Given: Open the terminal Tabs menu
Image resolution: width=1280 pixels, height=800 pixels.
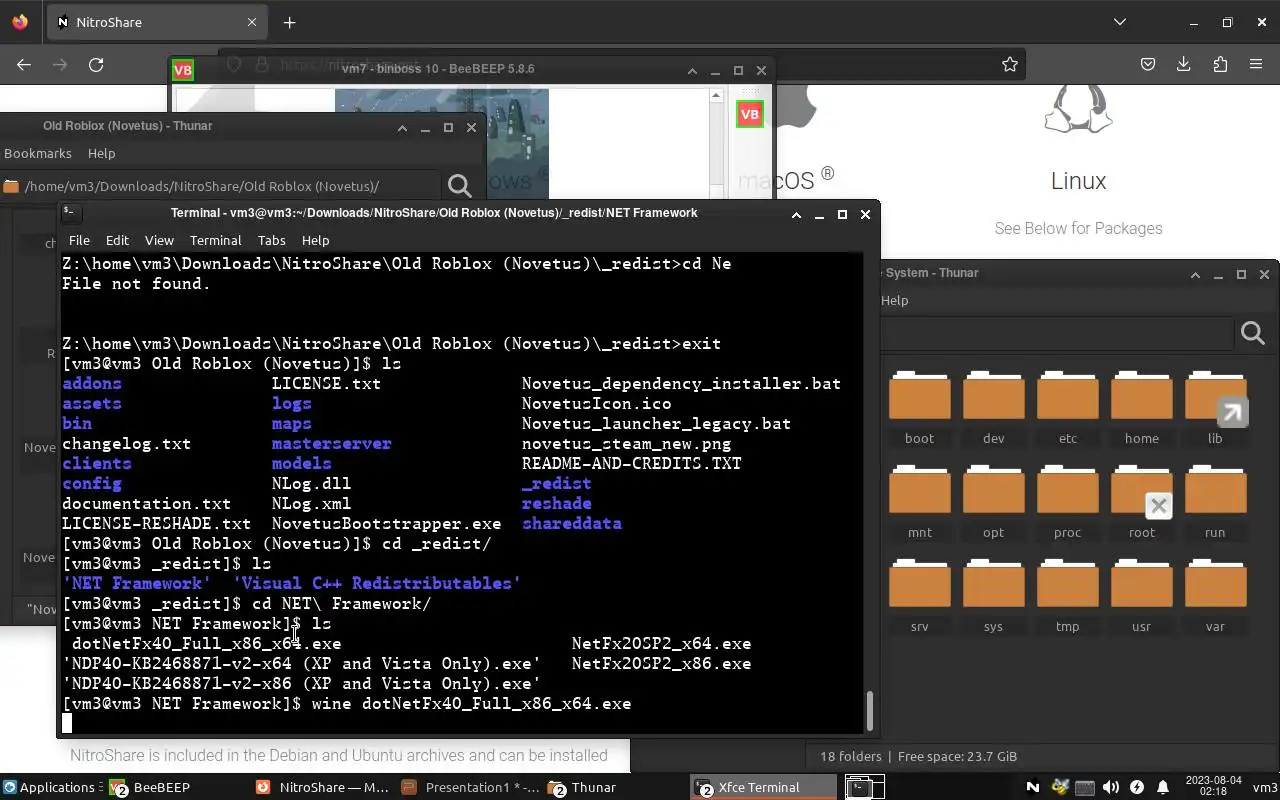Looking at the screenshot, I should (x=271, y=240).
